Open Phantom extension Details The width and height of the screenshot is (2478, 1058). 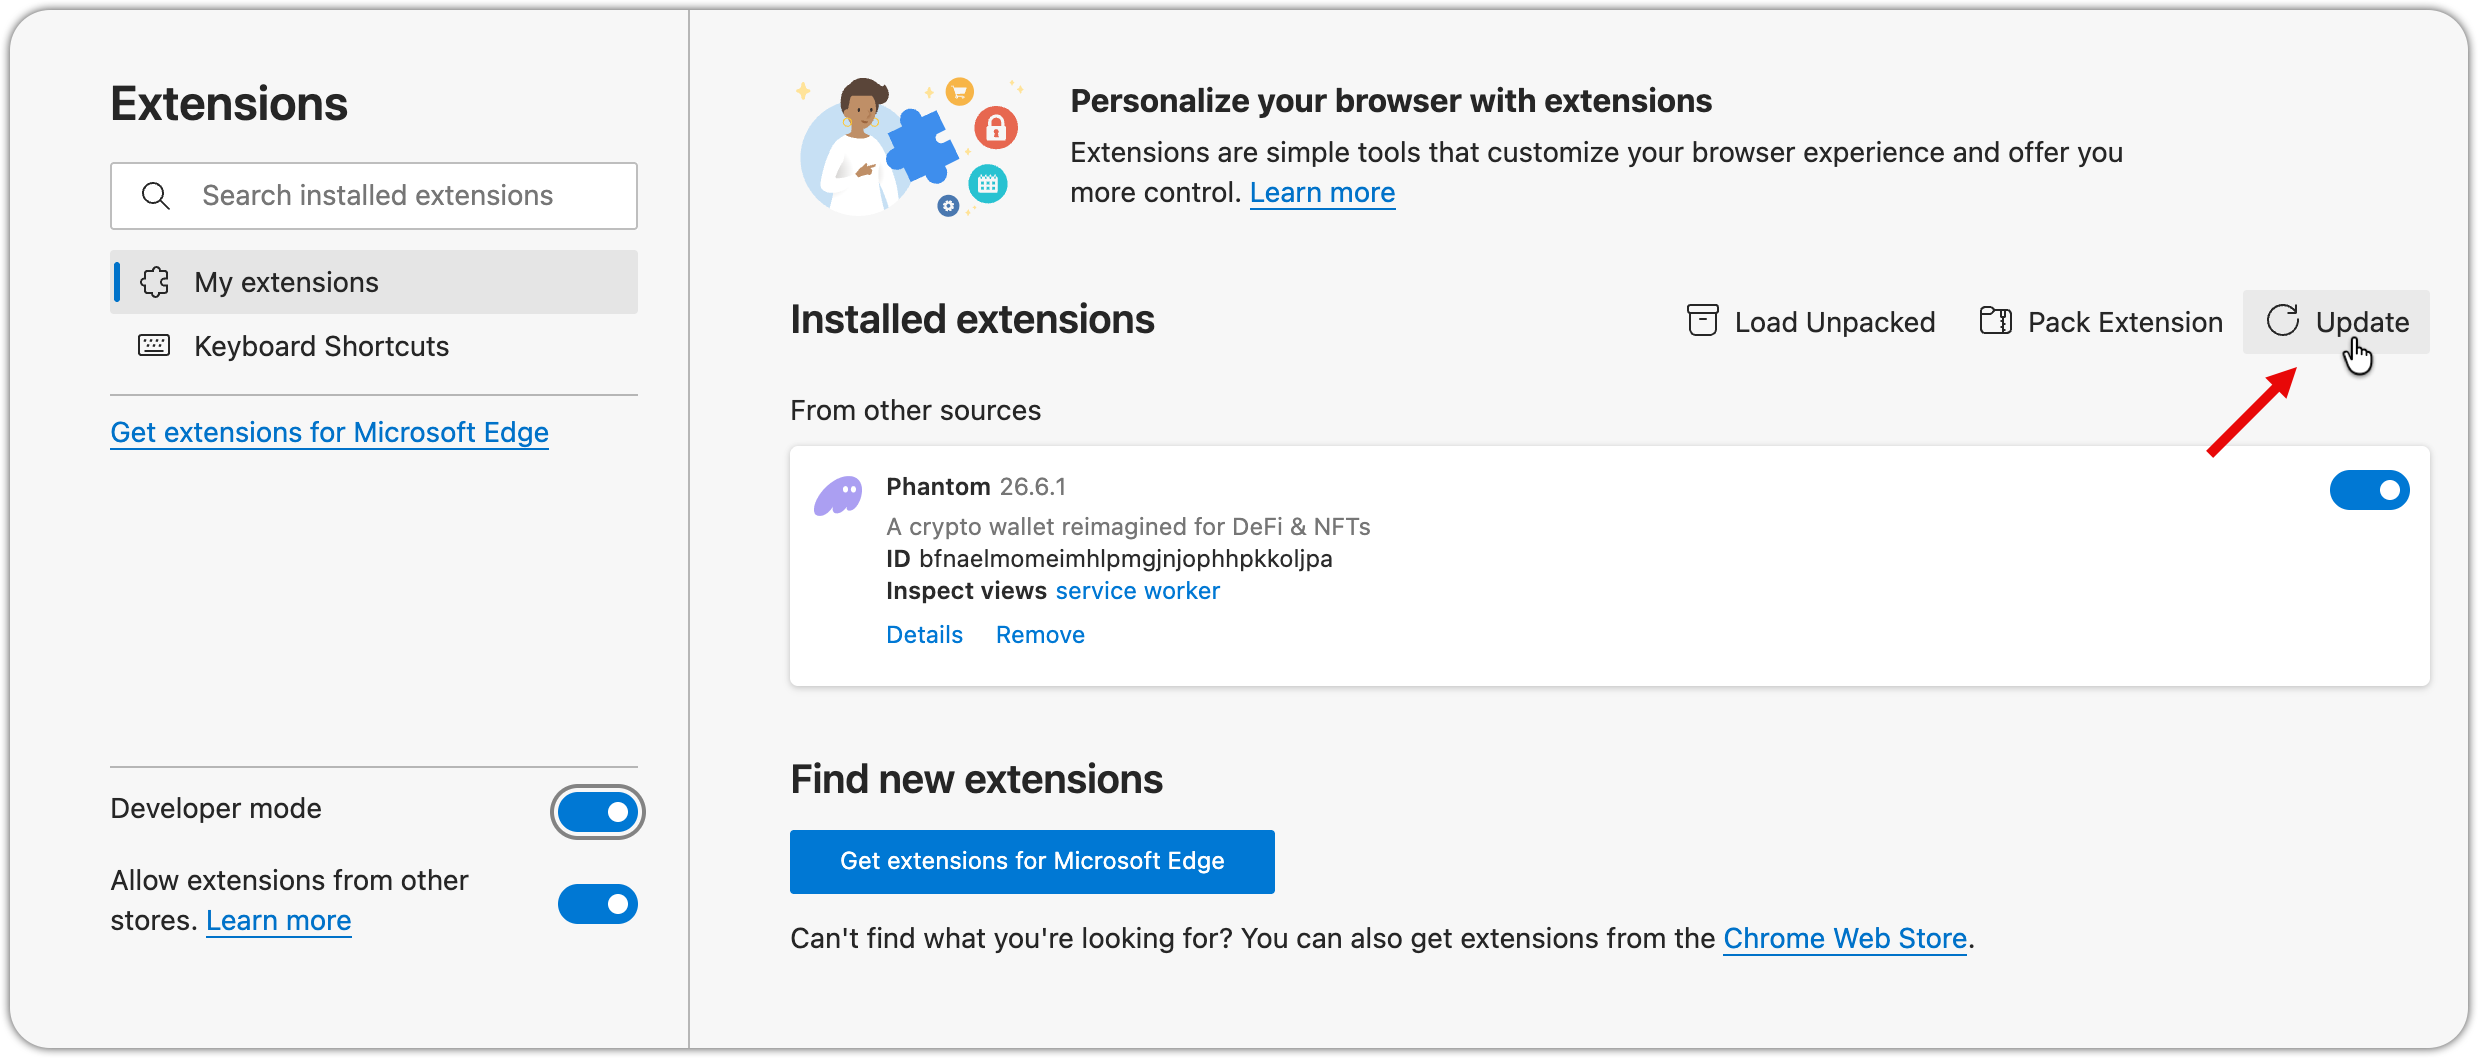tap(924, 635)
